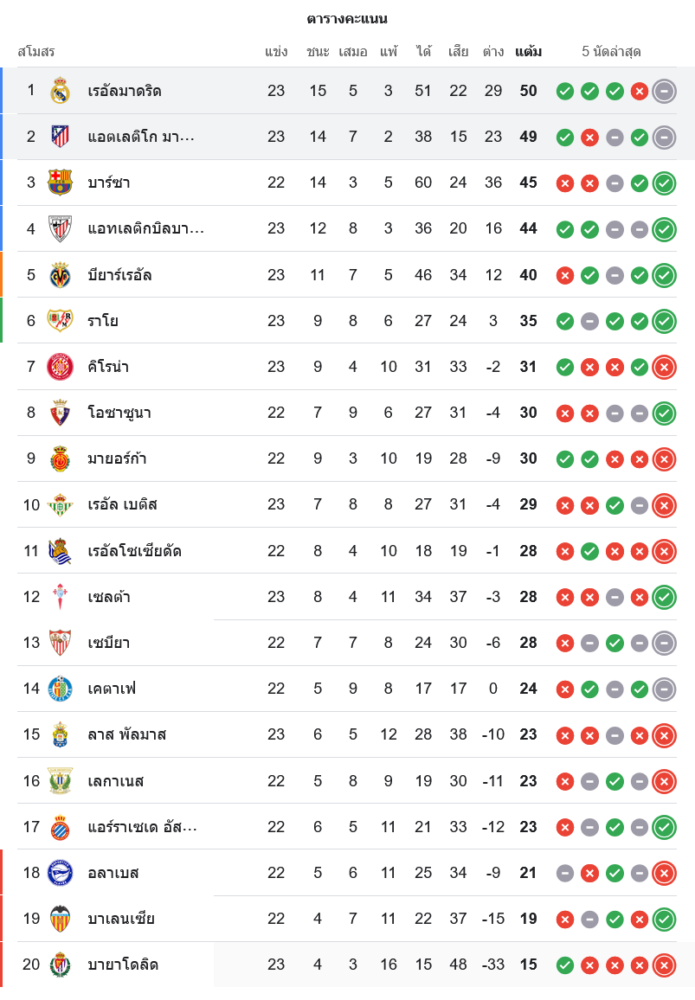Click the Barcelona crest icon
Screen dimensions: 695x1000
[x=60, y=183]
